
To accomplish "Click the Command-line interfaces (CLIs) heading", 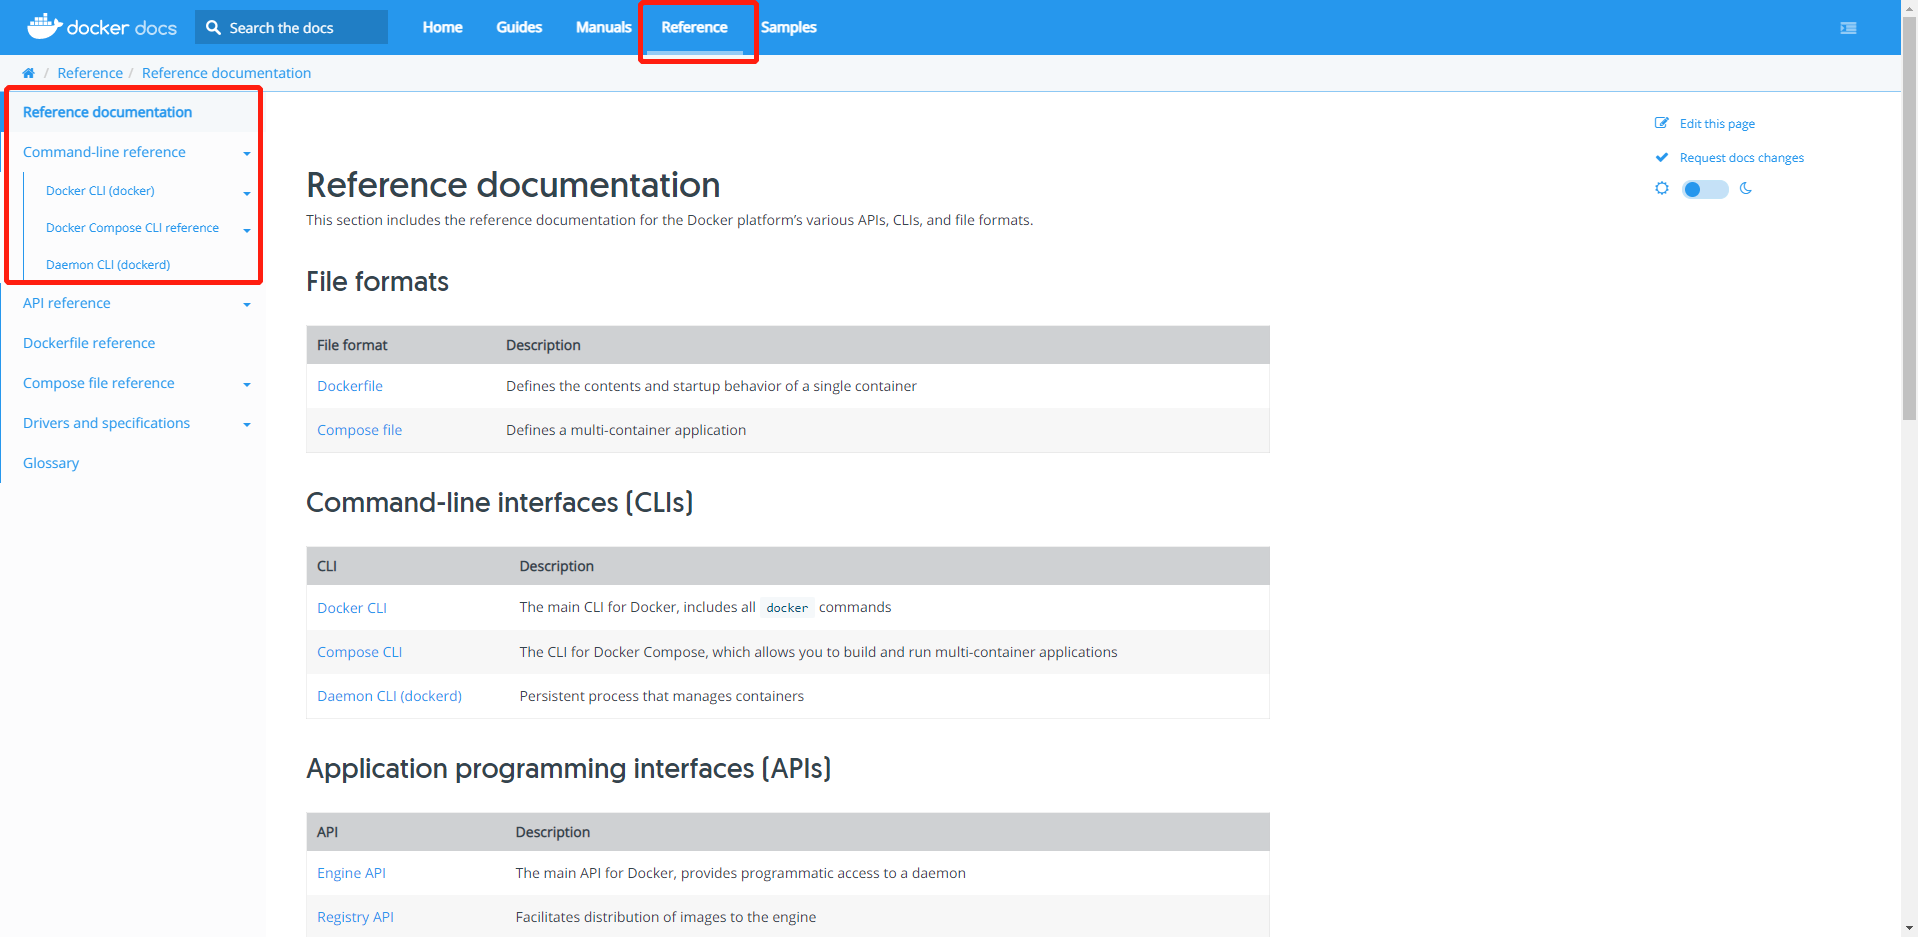I will (499, 502).
